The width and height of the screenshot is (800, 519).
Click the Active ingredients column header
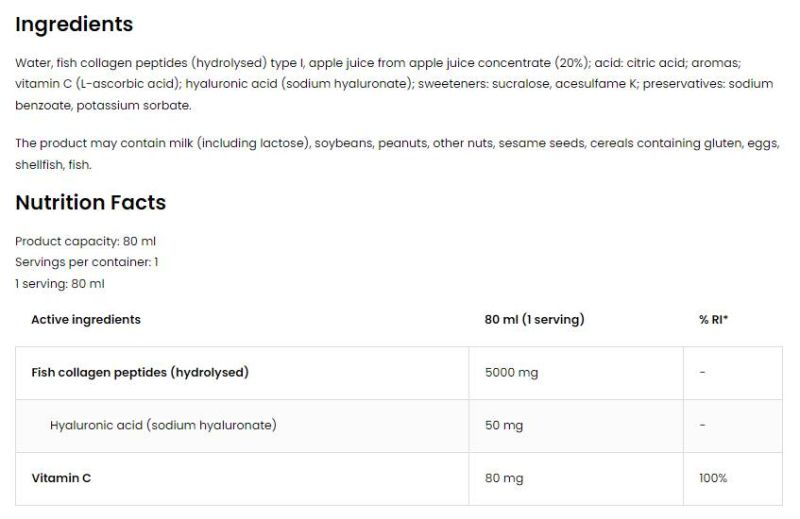coord(86,320)
